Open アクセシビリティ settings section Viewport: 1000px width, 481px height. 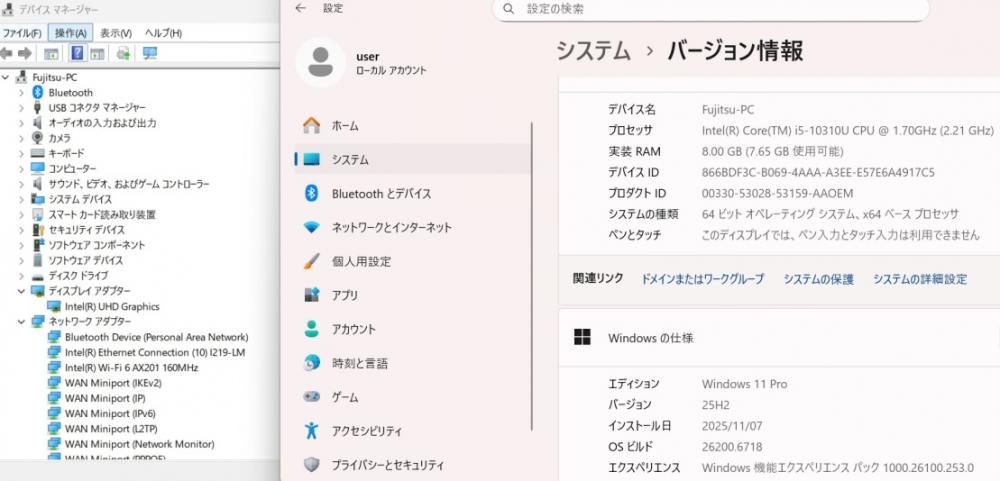coord(366,431)
